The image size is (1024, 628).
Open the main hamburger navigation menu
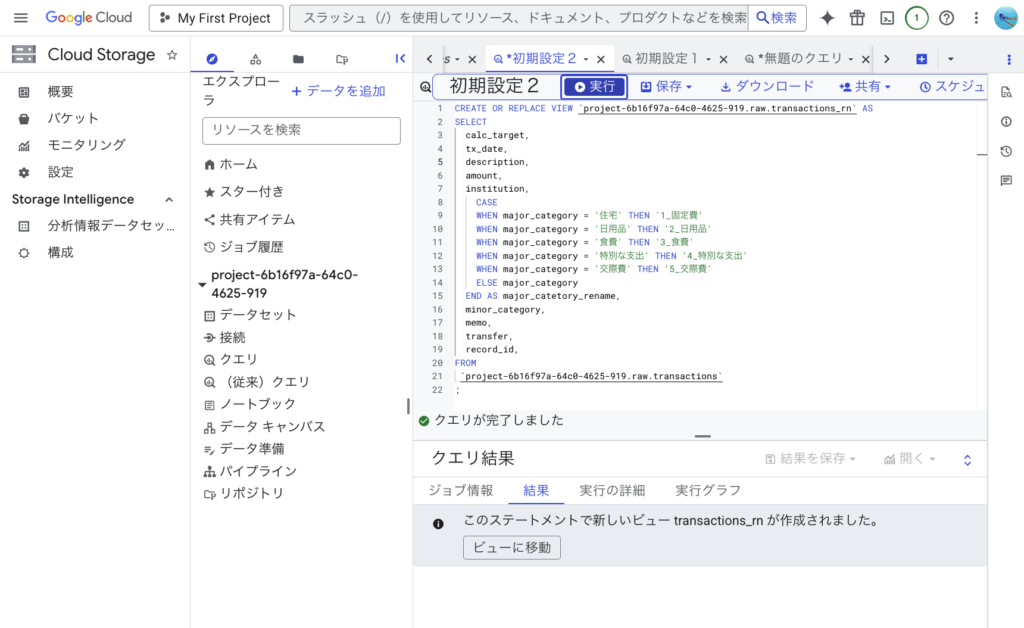tap(20, 18)
